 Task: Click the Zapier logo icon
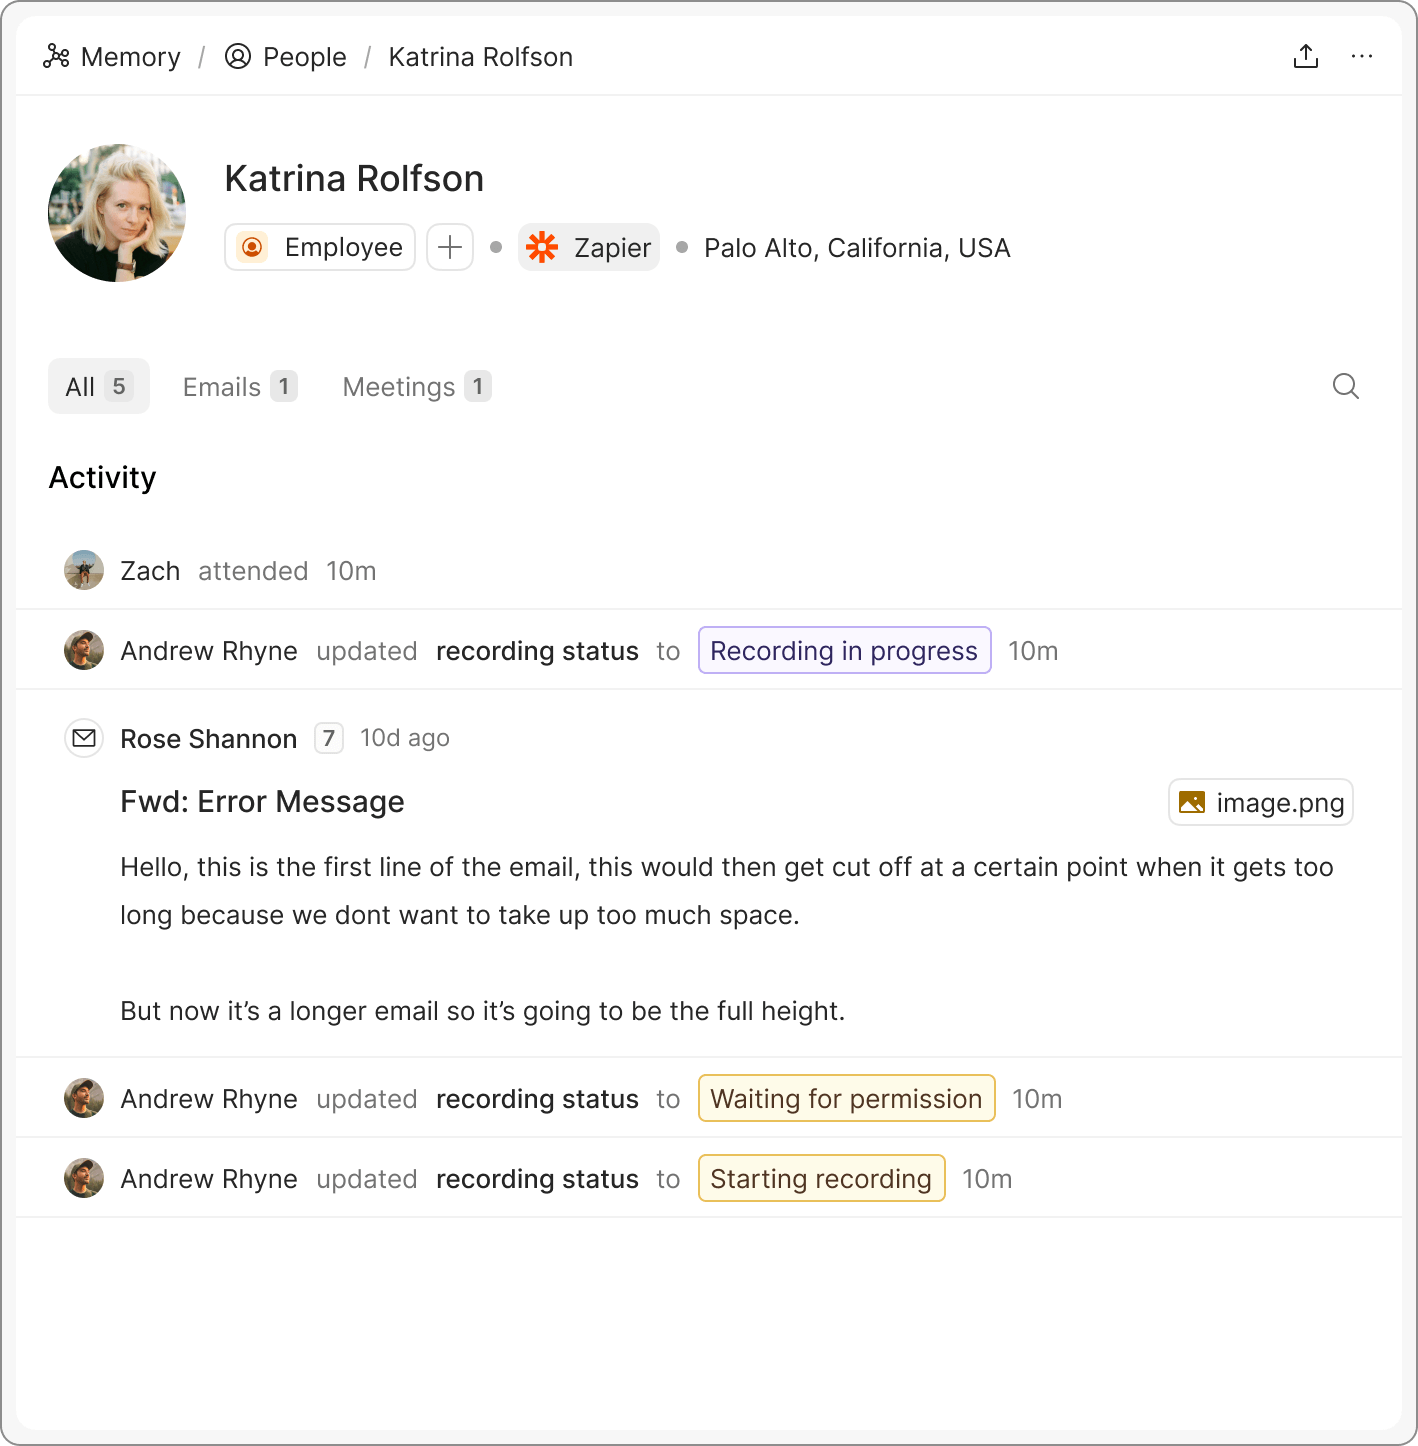(x=542, y=247)
